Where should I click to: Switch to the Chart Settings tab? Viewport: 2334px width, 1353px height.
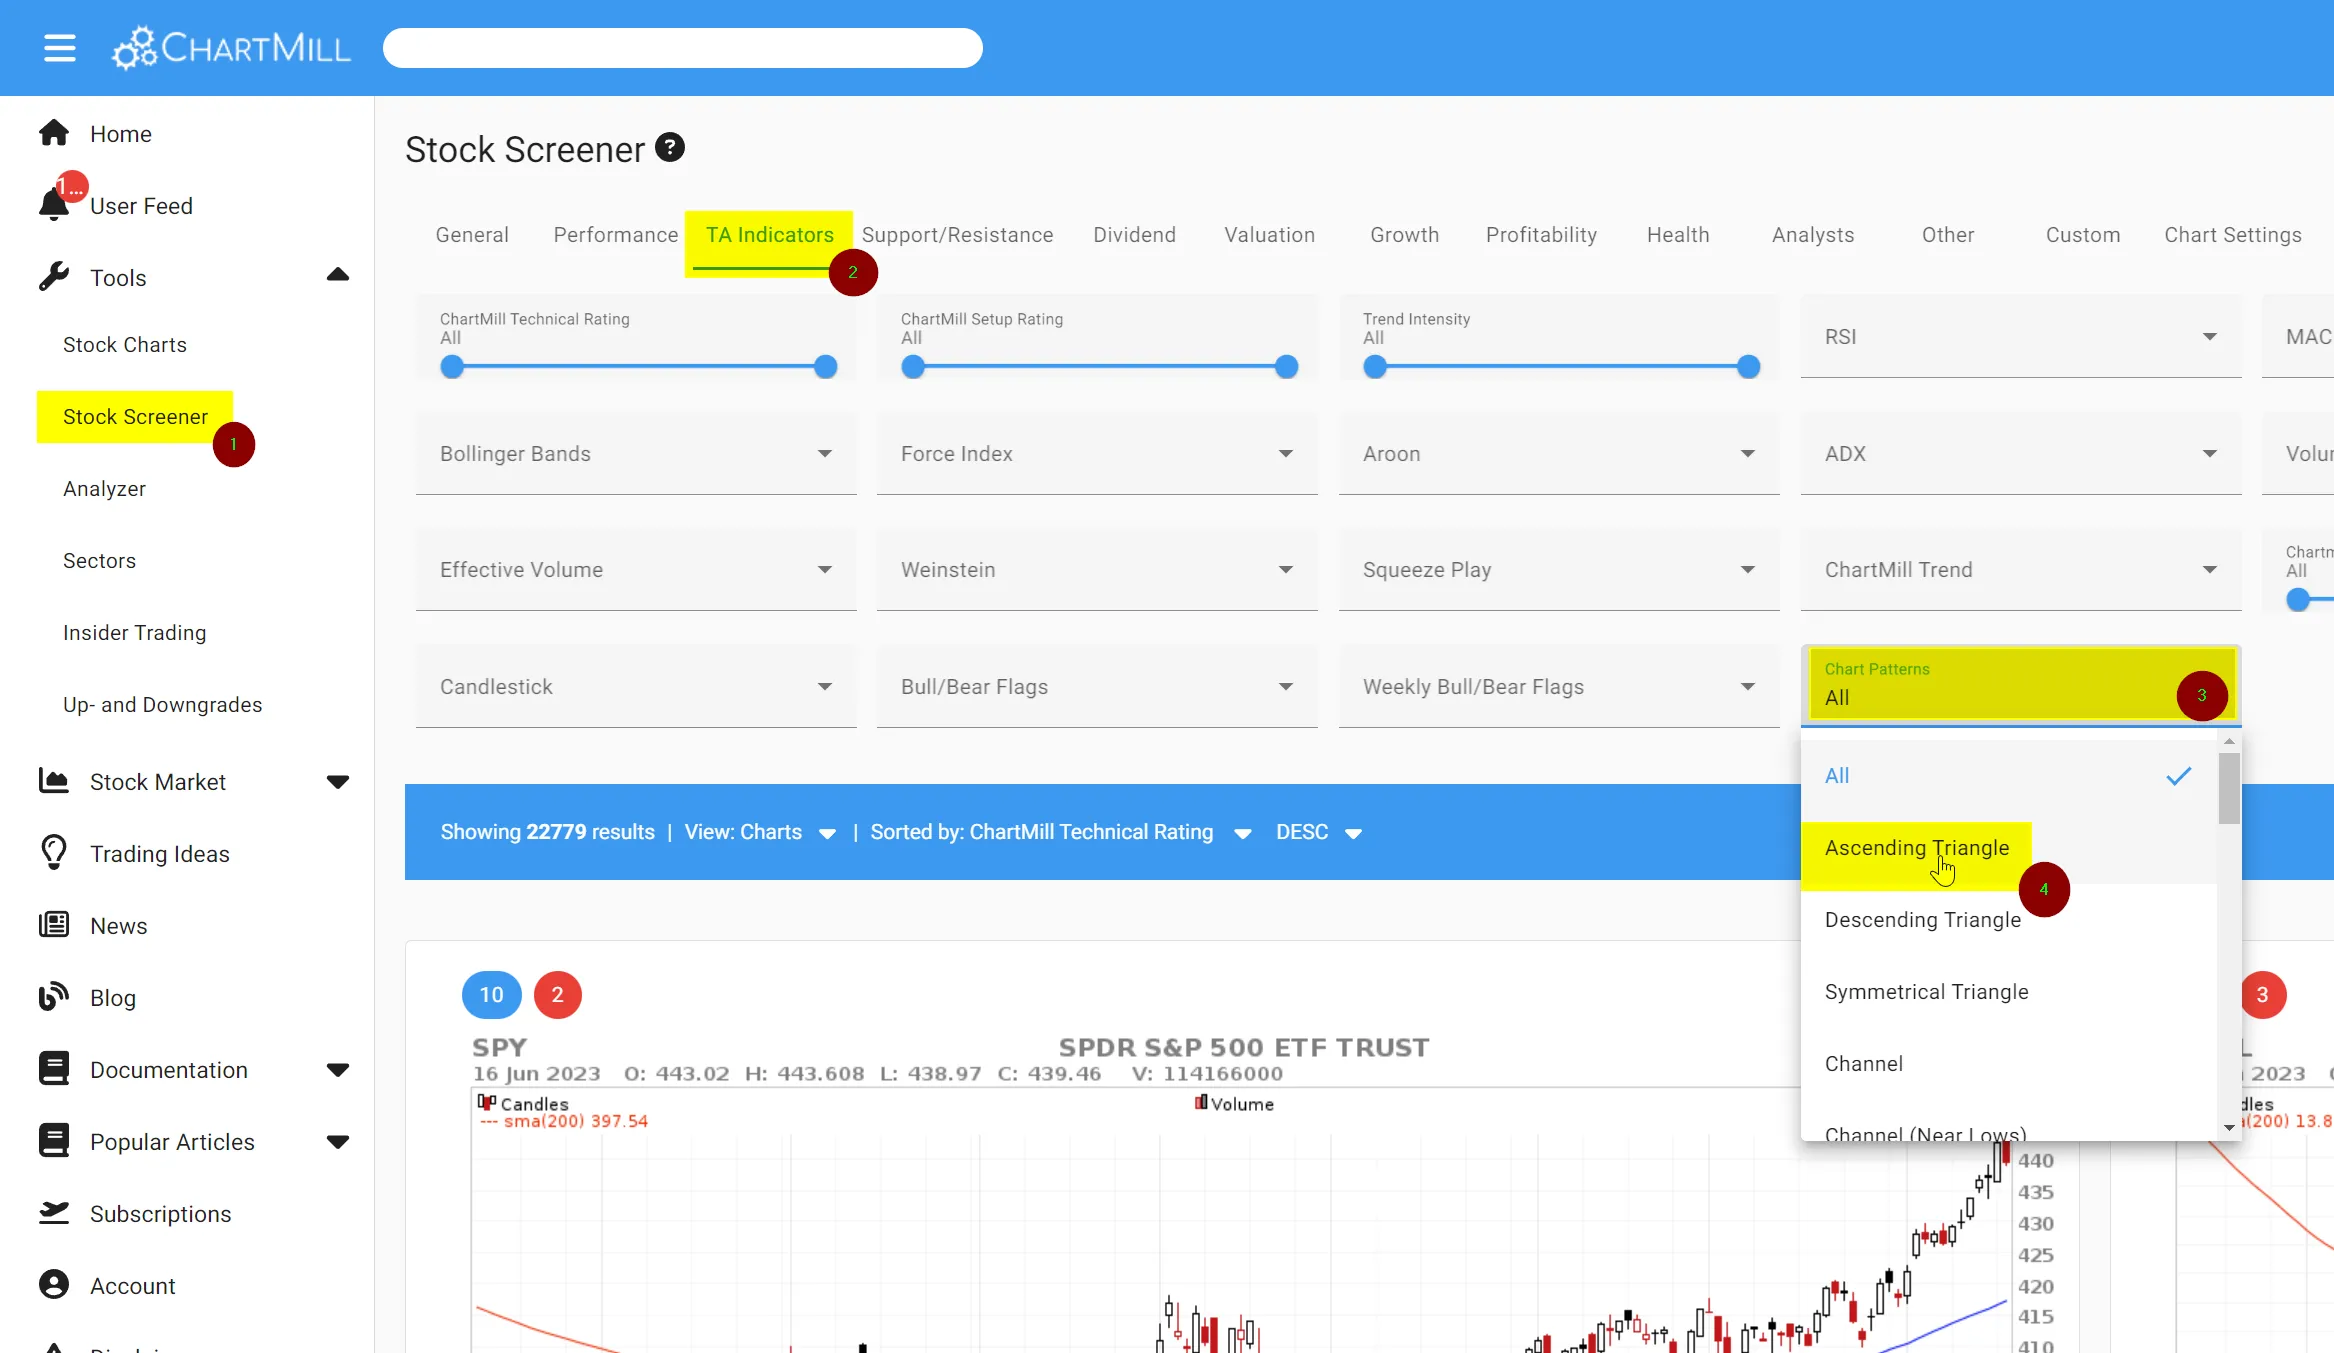click(2233, 235)
